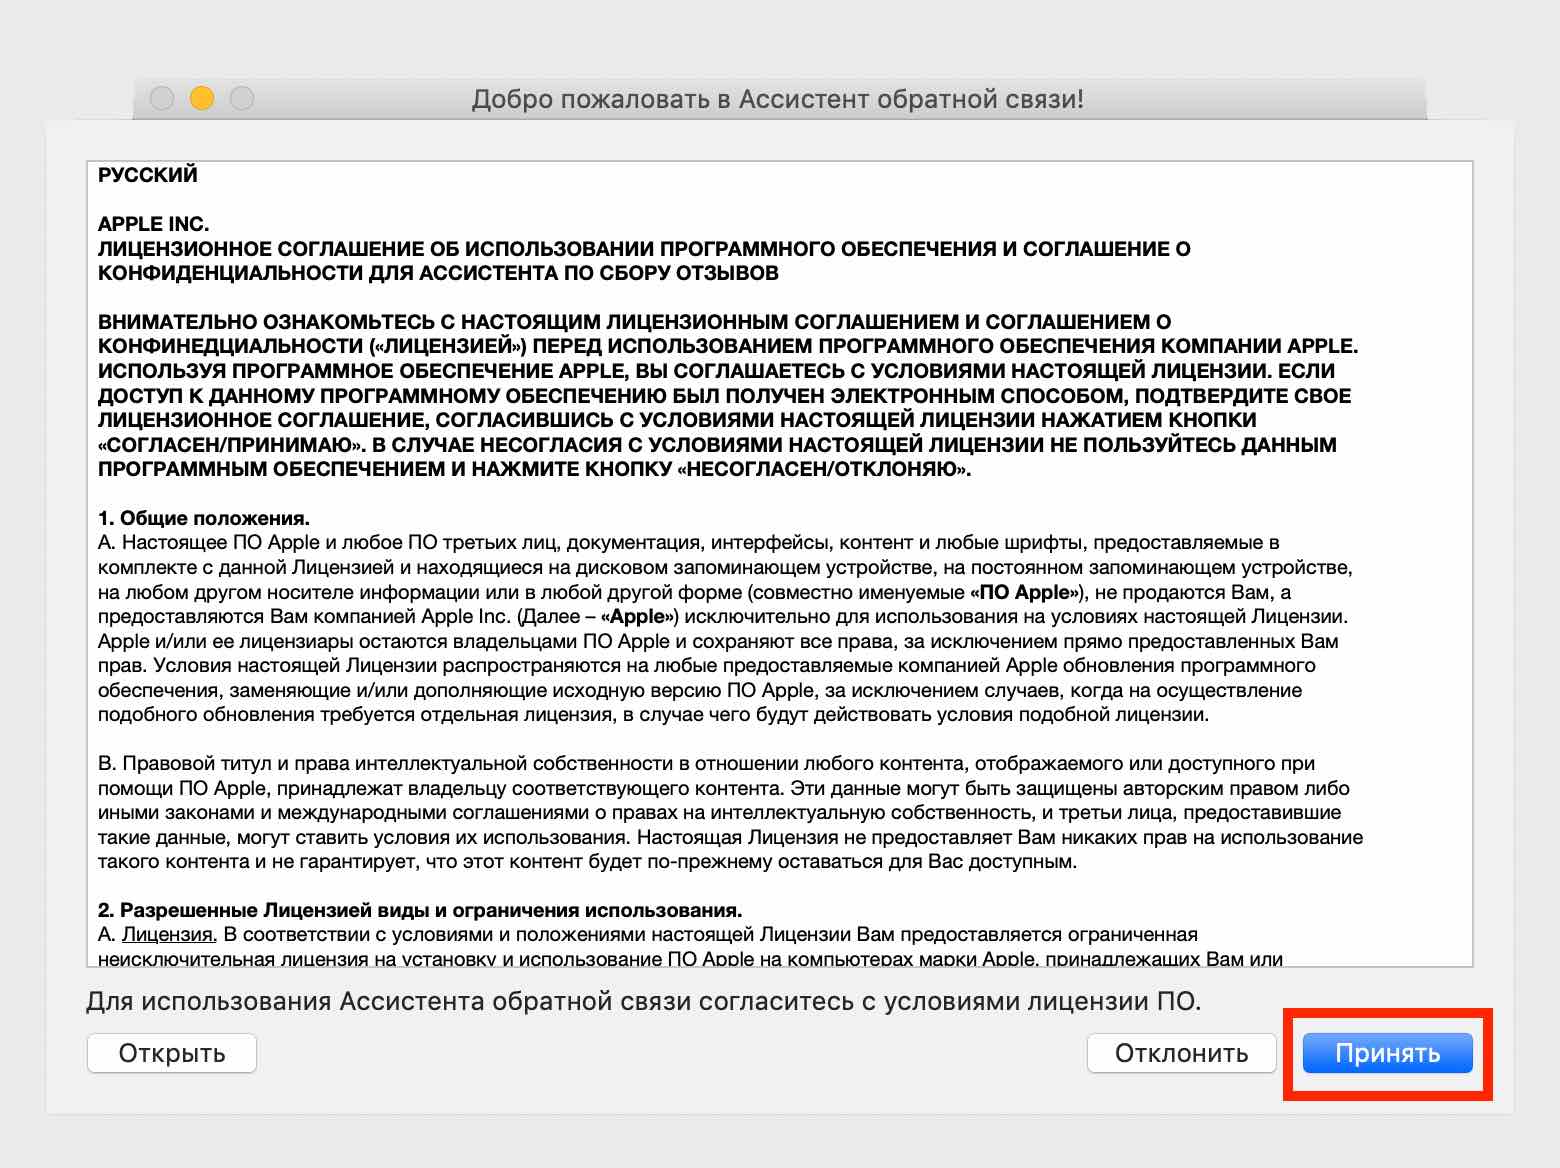Image resolution: width=1560 pixels, height=1168 pixels.
Task: Click the heading '1. Общие положения.'
Action: point(204,518)
